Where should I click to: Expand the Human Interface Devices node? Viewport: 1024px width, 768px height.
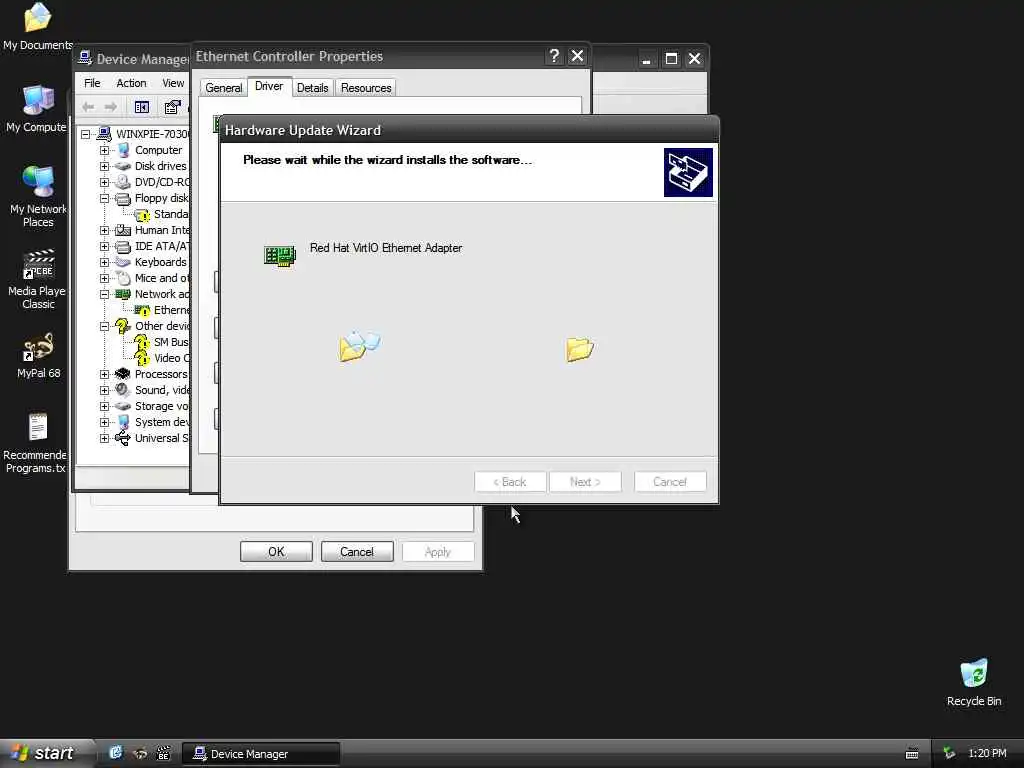click(104, 230)
